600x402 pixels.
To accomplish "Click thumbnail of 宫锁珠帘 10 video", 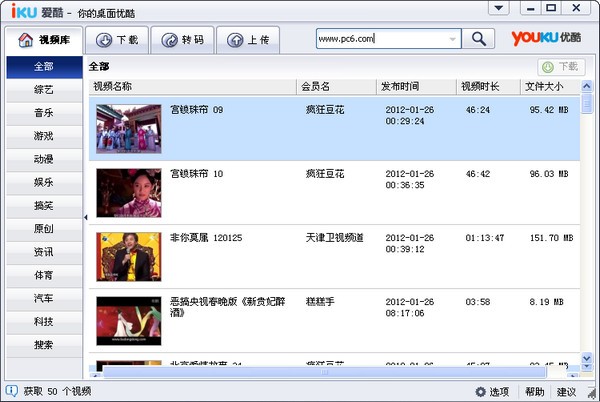I will coord(128,193).
